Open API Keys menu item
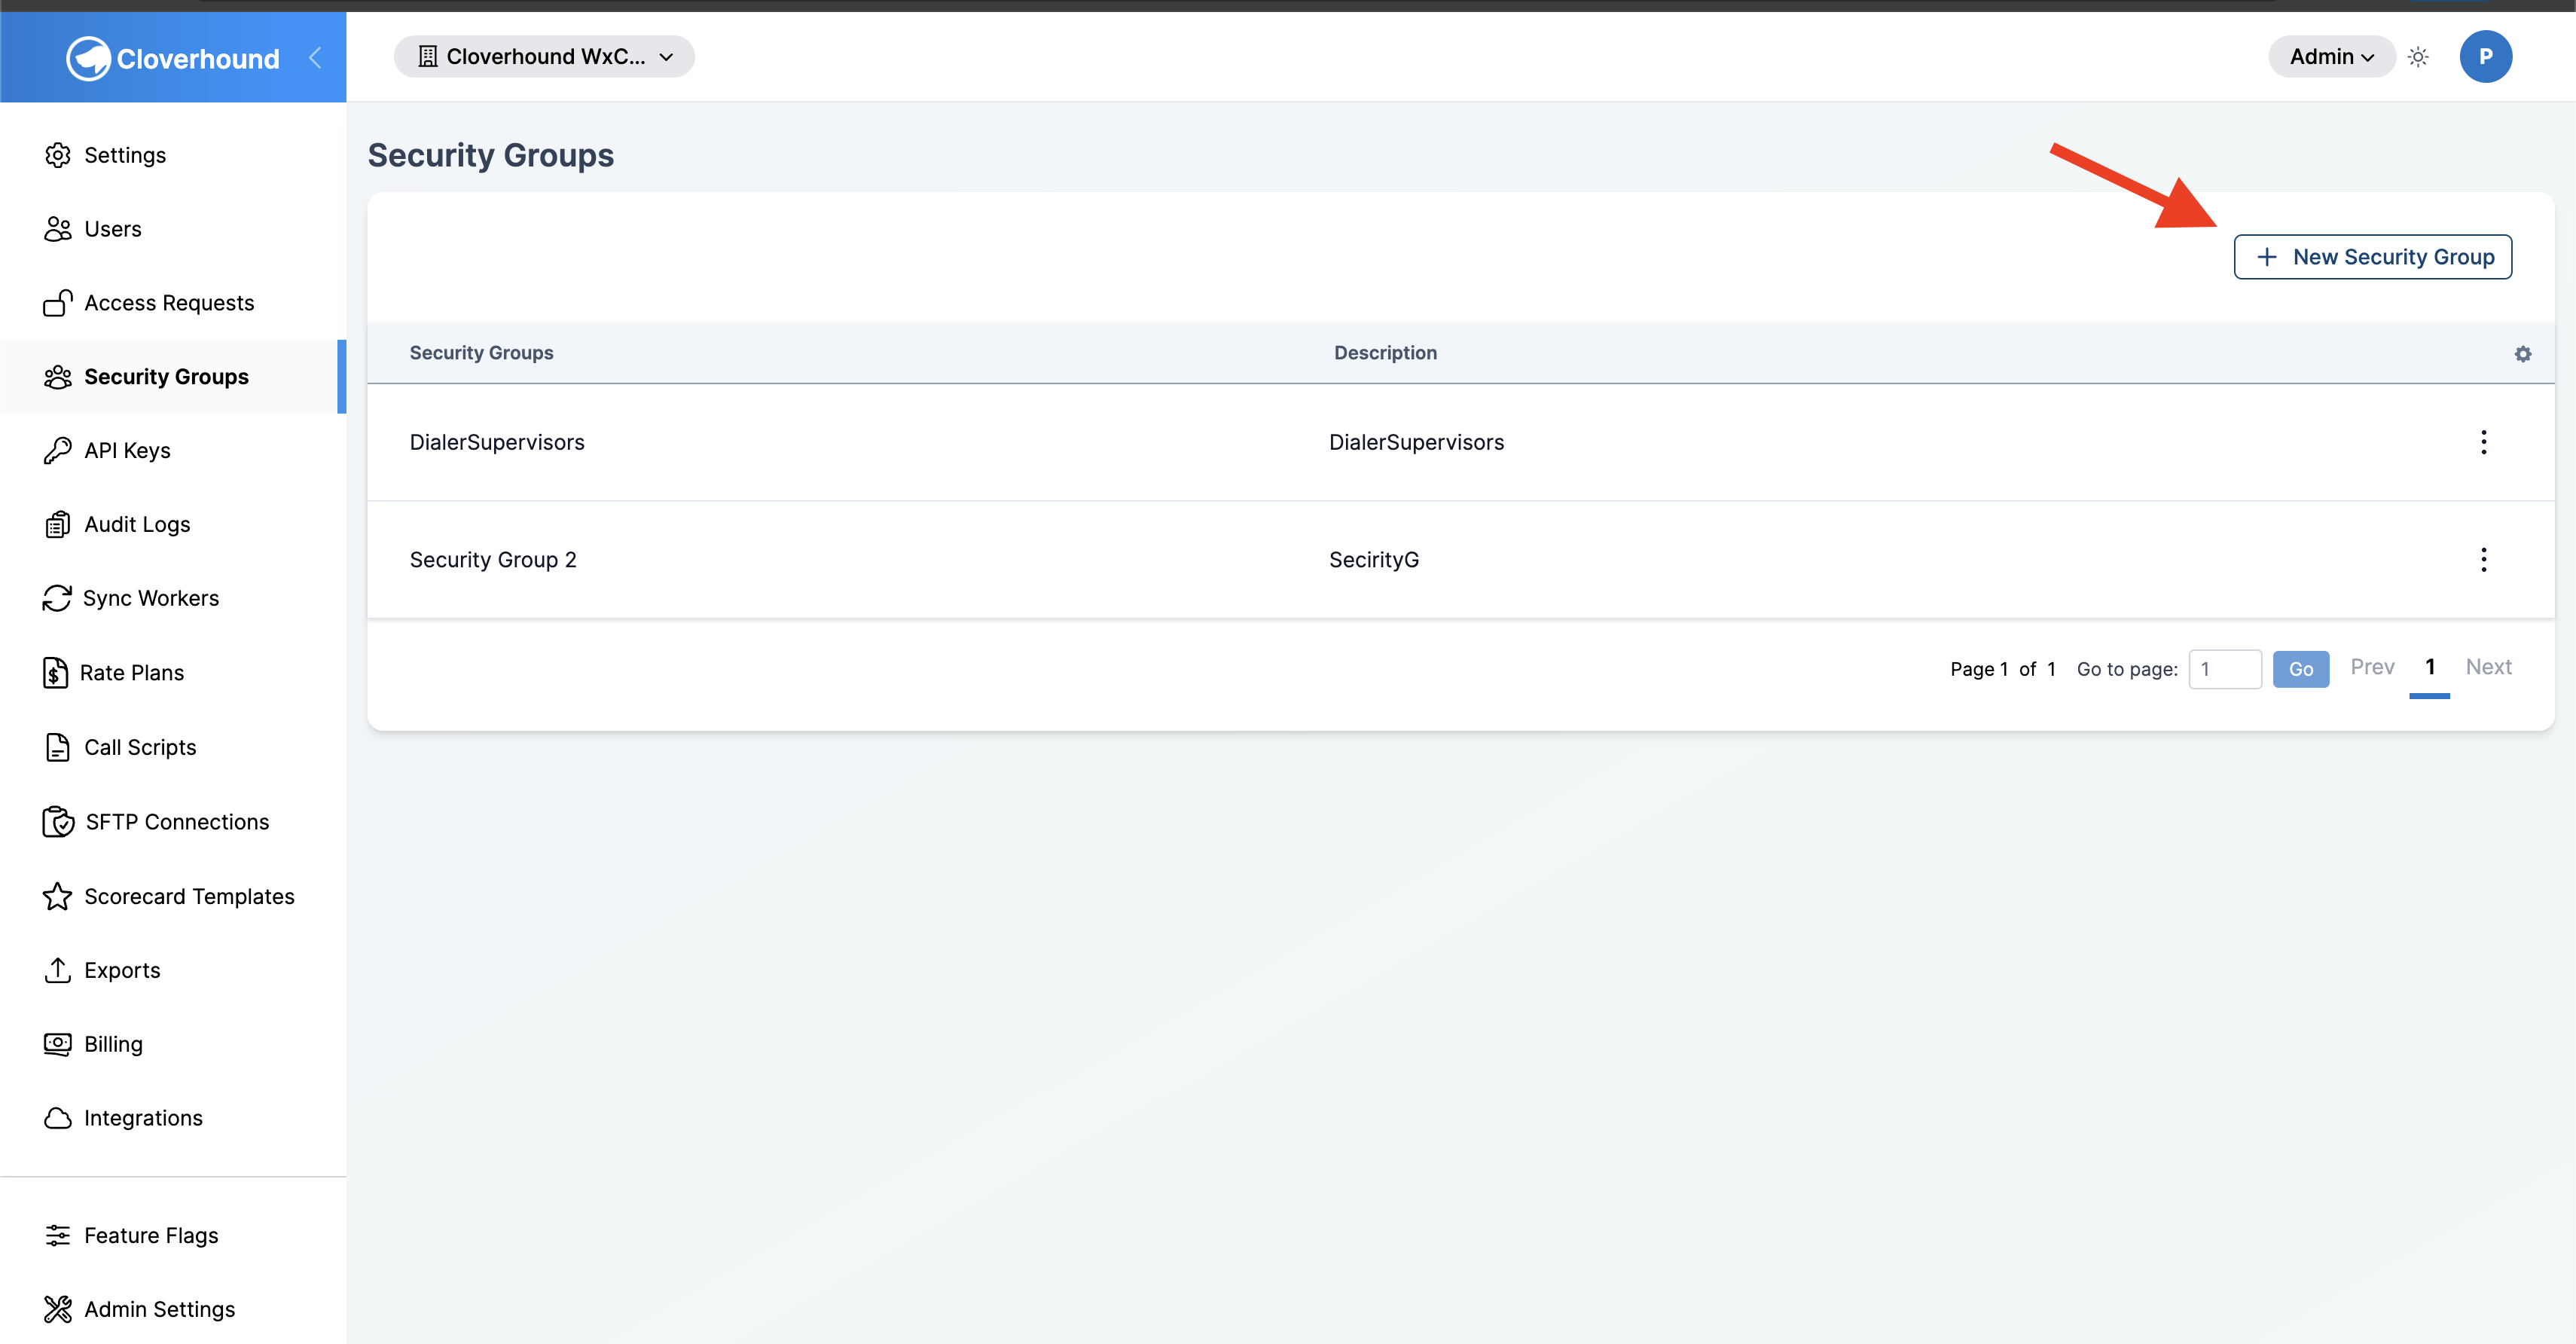Viewport: 2576px width, 1344px height. tap(172, 451)
